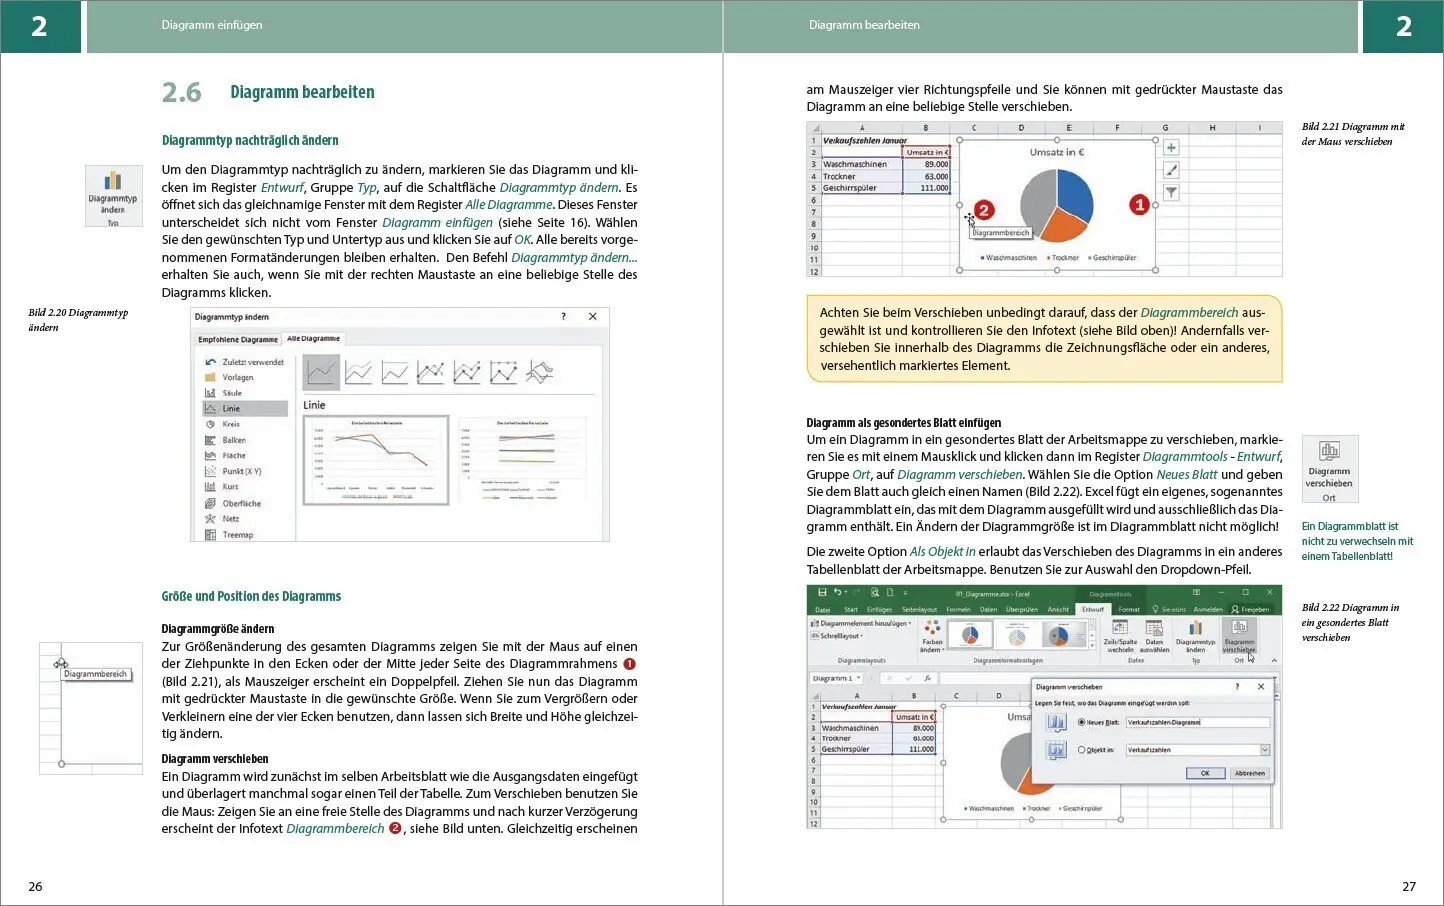Image resolution: width=1444 pixels, height=906 pixels.
Task: Click cell 111.000 in Bild 2.21 sheet
Action: (927, 188)
